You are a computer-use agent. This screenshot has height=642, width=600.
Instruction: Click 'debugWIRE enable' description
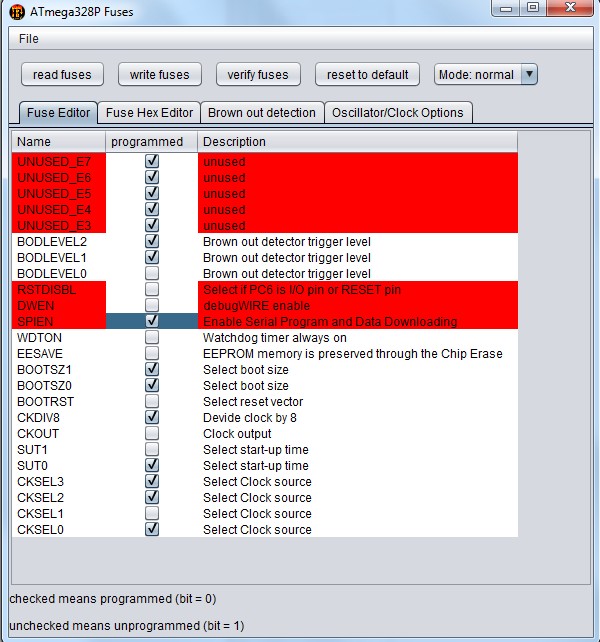(x=256, y=305)
